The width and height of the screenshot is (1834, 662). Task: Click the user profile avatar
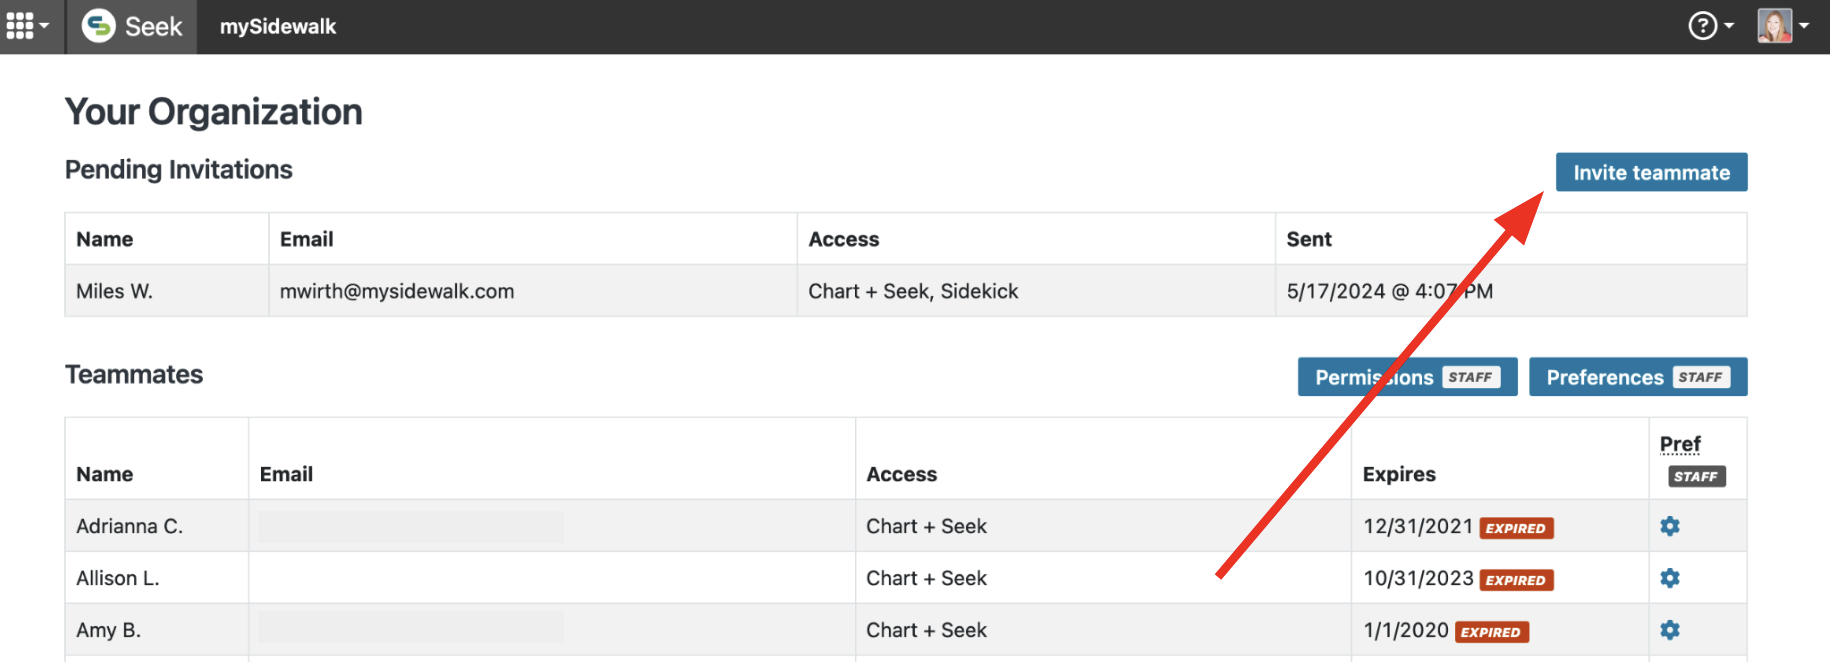[x=1774, y=26]
